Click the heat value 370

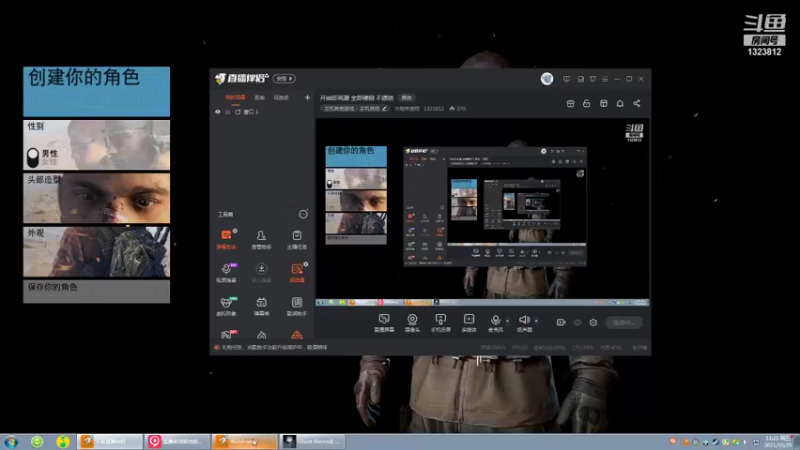(x=461, y=109)
